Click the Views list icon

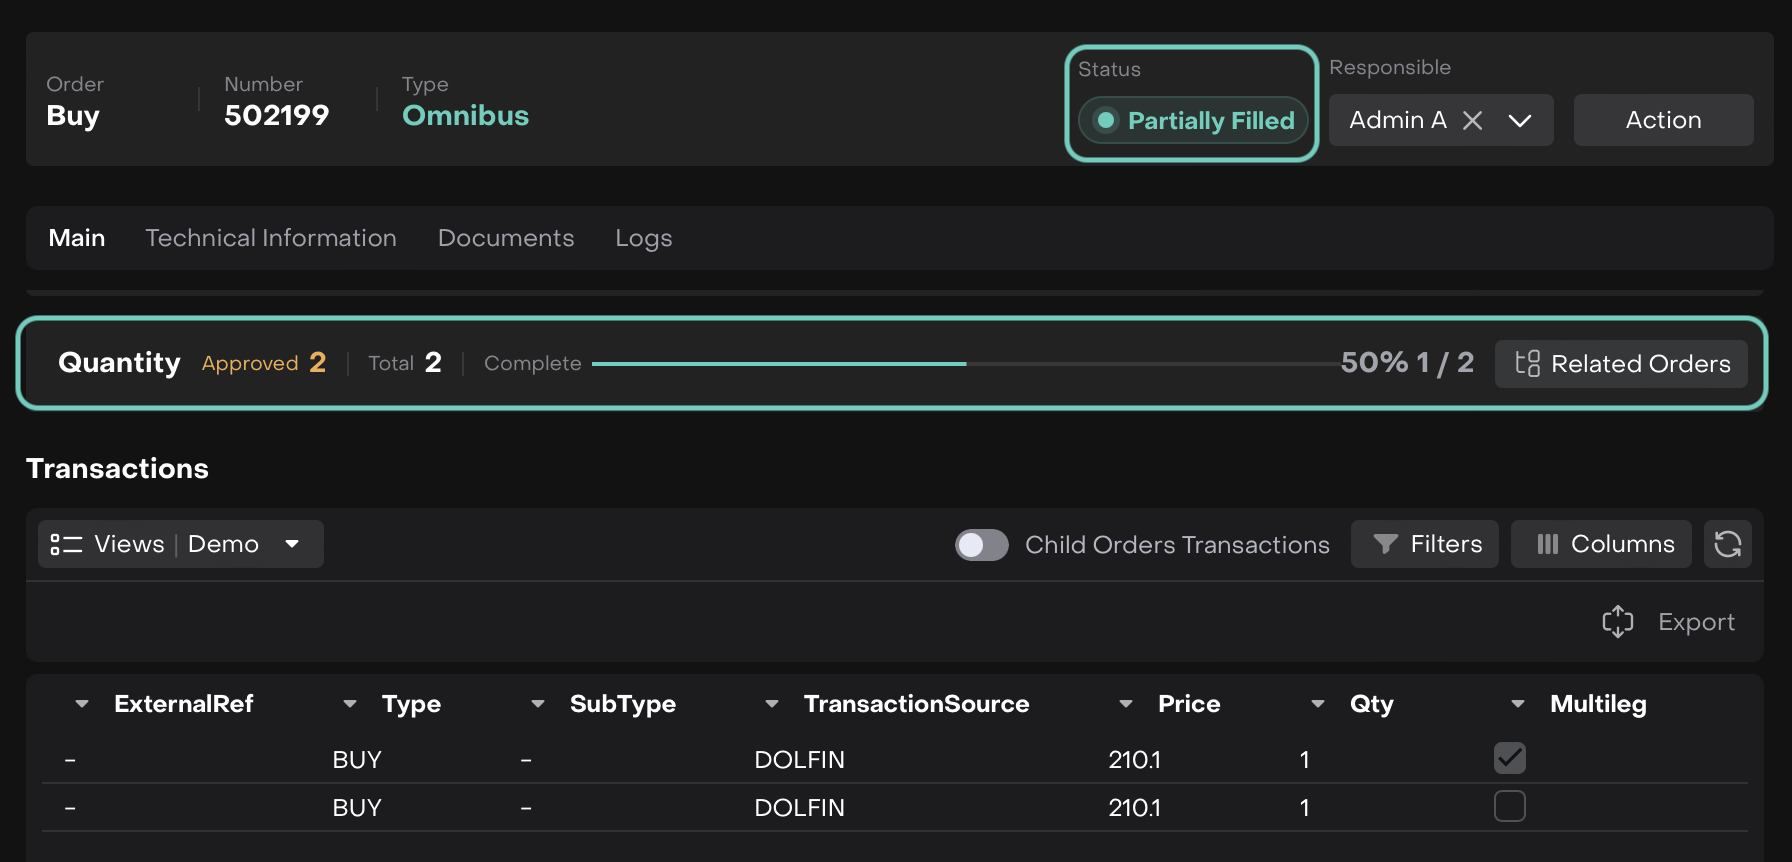pos(66,544)
